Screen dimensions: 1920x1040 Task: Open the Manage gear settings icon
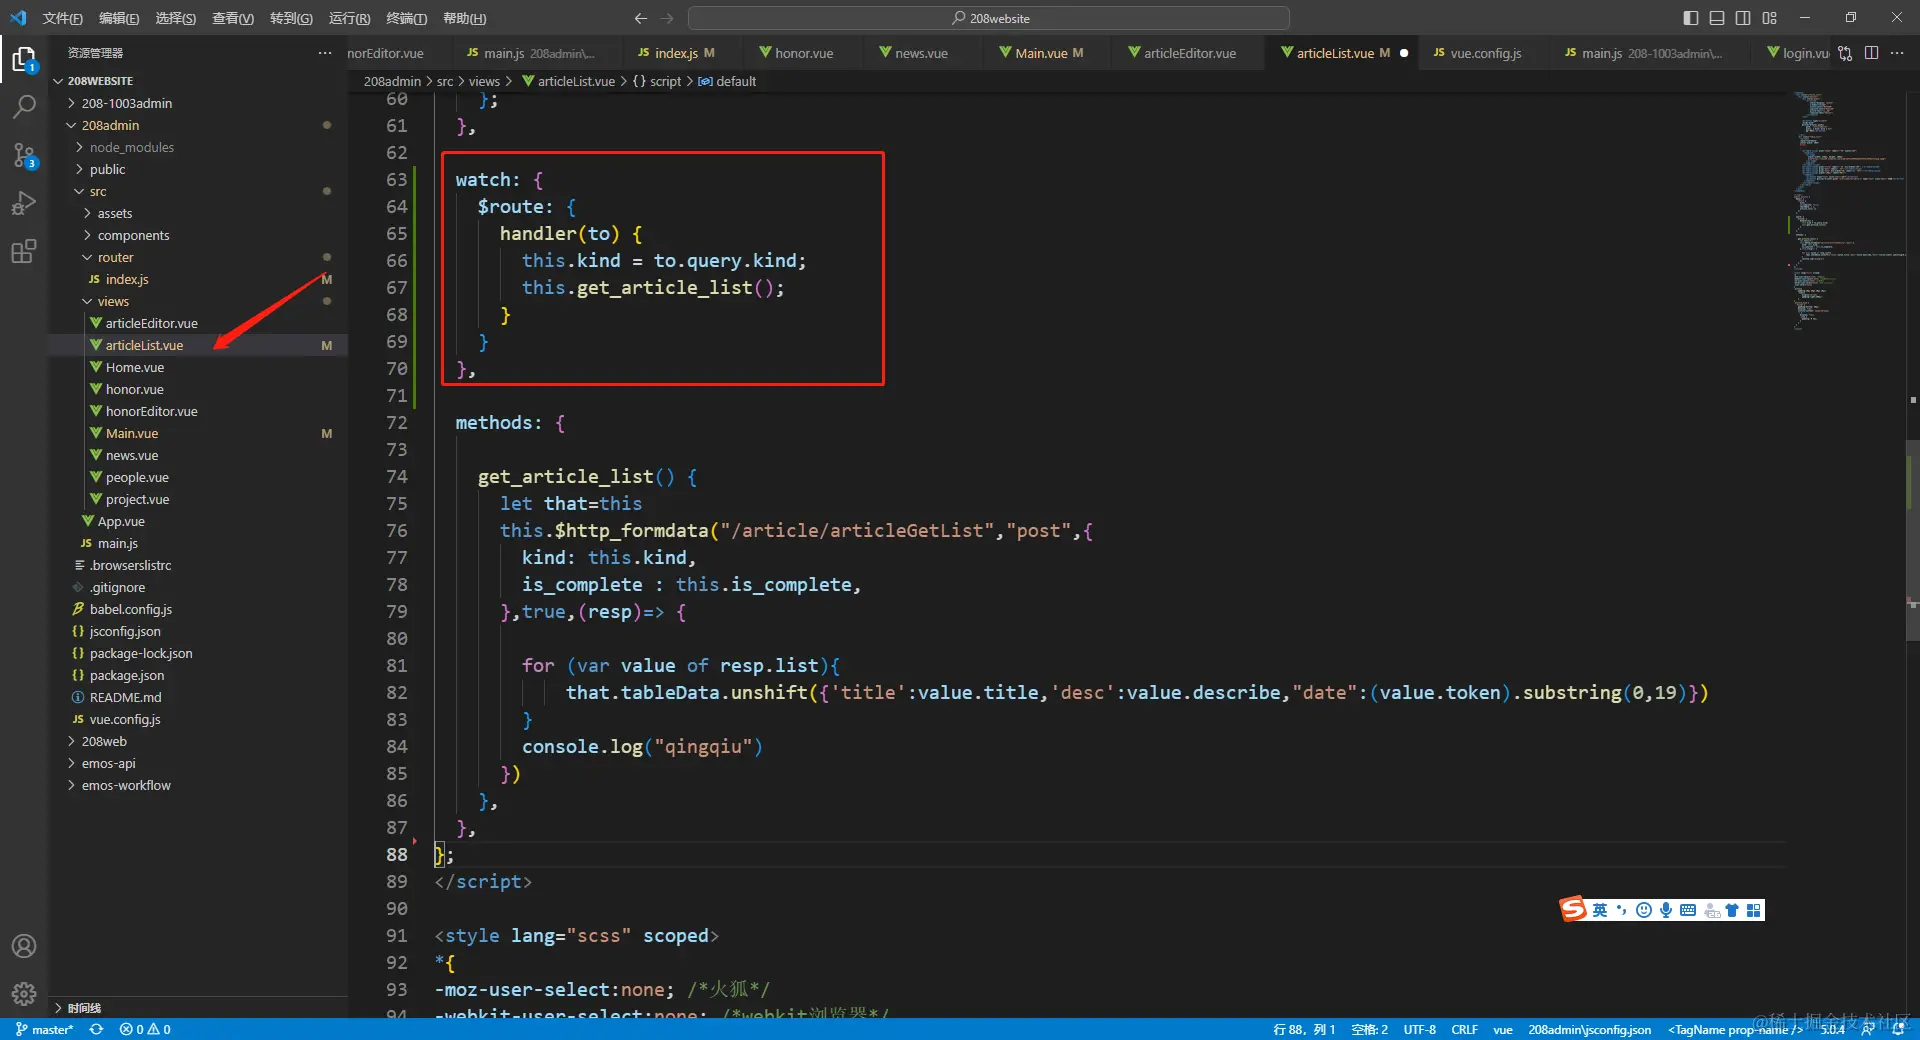(x=24, y=994)
